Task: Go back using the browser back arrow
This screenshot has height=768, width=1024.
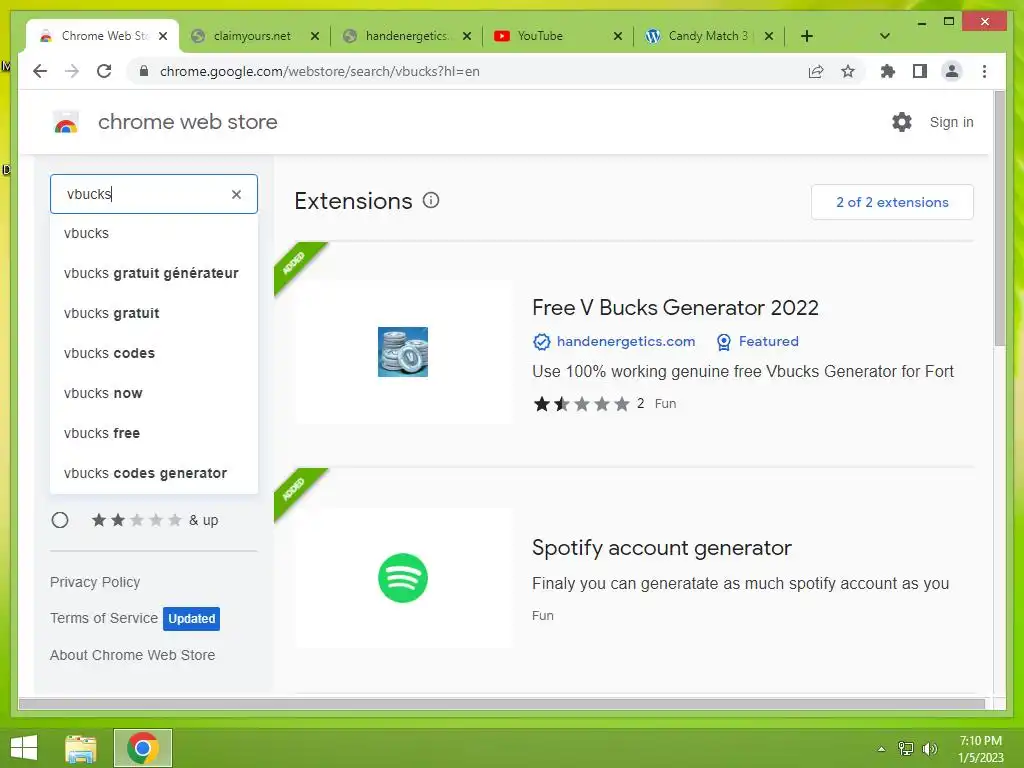Action: [40, 71]
